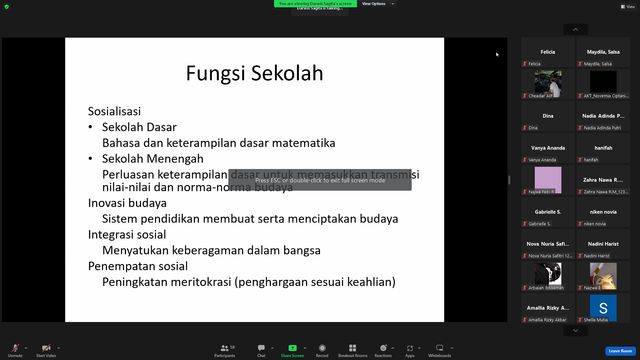The height and width of the screenshot is (360, 640).
Task: Select Gabrielle S. participant tile
Action: click(548, 212)
